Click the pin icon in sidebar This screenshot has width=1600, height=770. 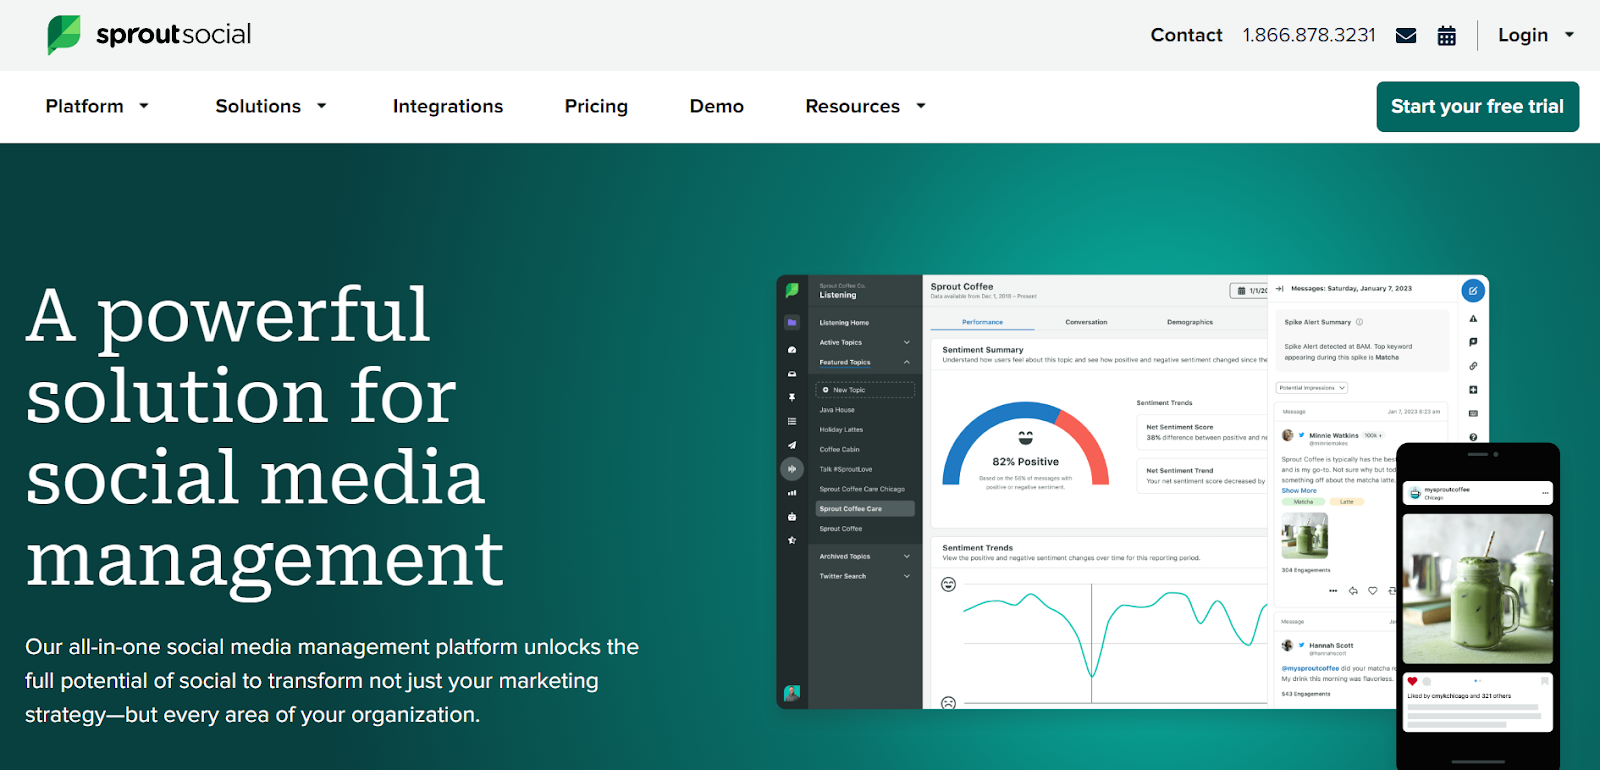point(792,398)
